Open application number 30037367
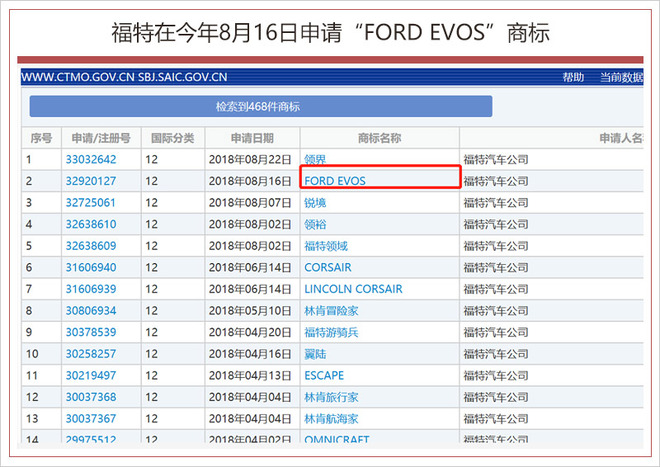Viewport: 660px width, 467px height. click(91, 419)
